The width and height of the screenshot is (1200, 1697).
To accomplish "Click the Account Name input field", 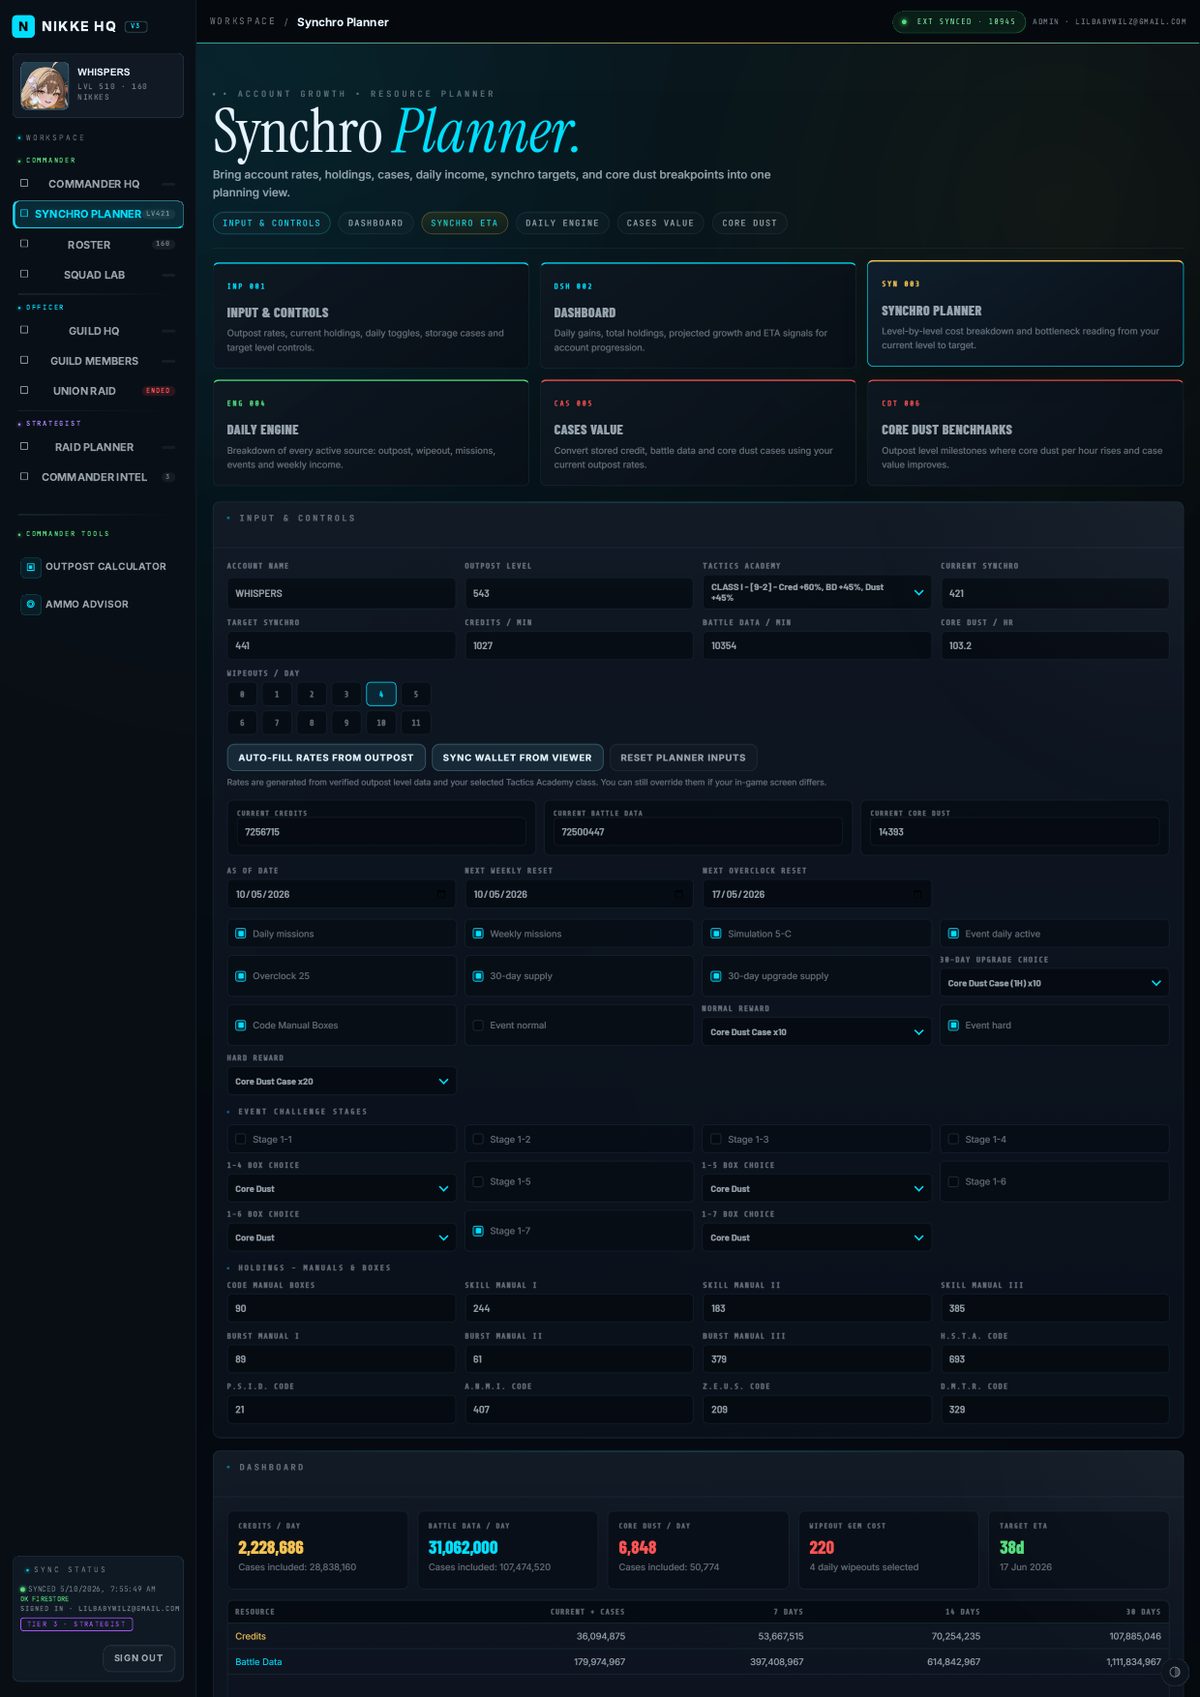I will [x=341, y=593].
